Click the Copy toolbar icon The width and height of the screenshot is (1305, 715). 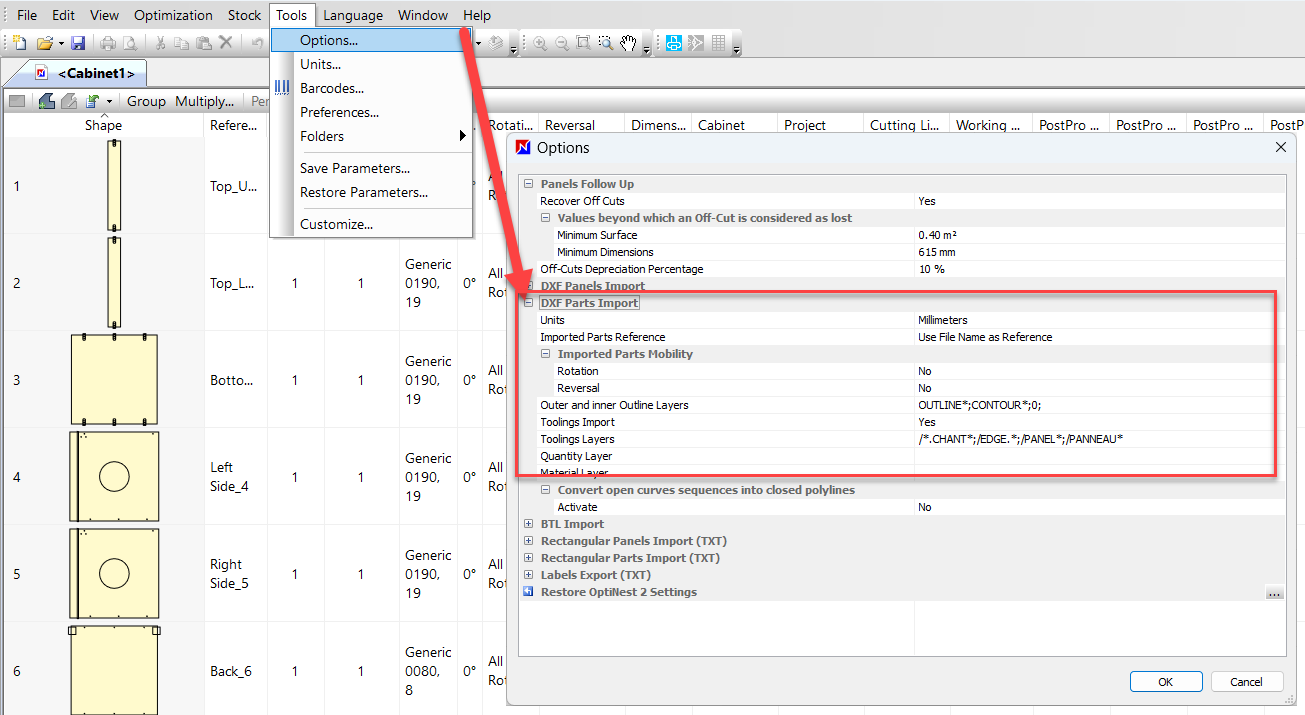pyautogui.click(x=182, y=43)
